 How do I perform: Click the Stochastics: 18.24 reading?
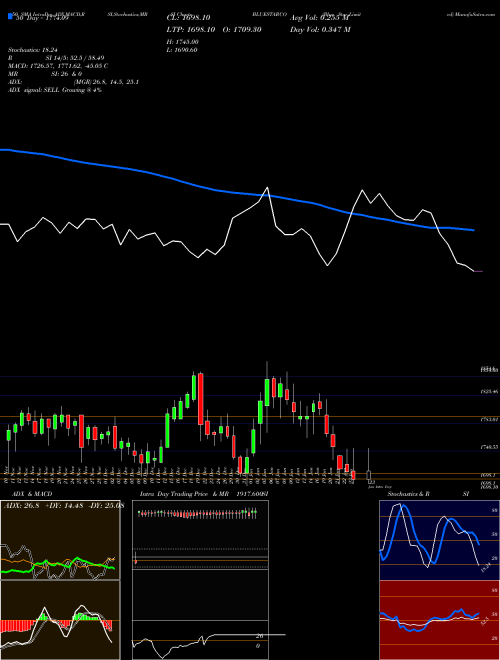(33, 50)
